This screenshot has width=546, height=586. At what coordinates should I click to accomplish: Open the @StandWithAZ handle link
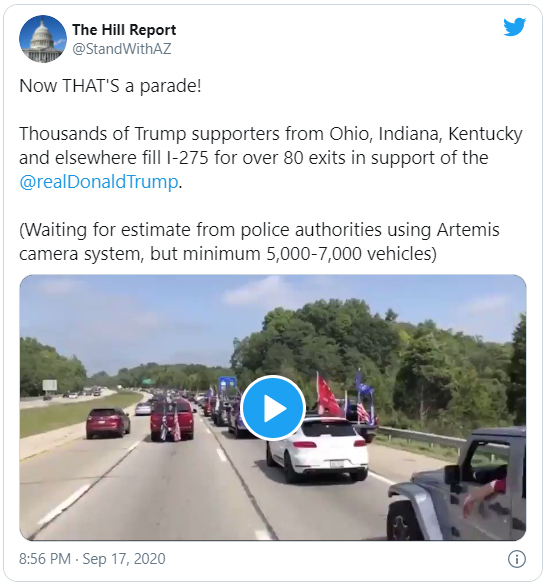click(x=121, y=49)
